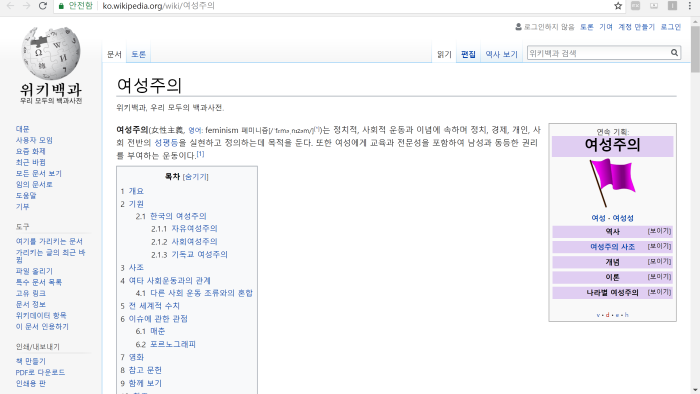Bookmark page with the star icon
Image resolution: width=700 pixels, height=394 pixels.
618,6
